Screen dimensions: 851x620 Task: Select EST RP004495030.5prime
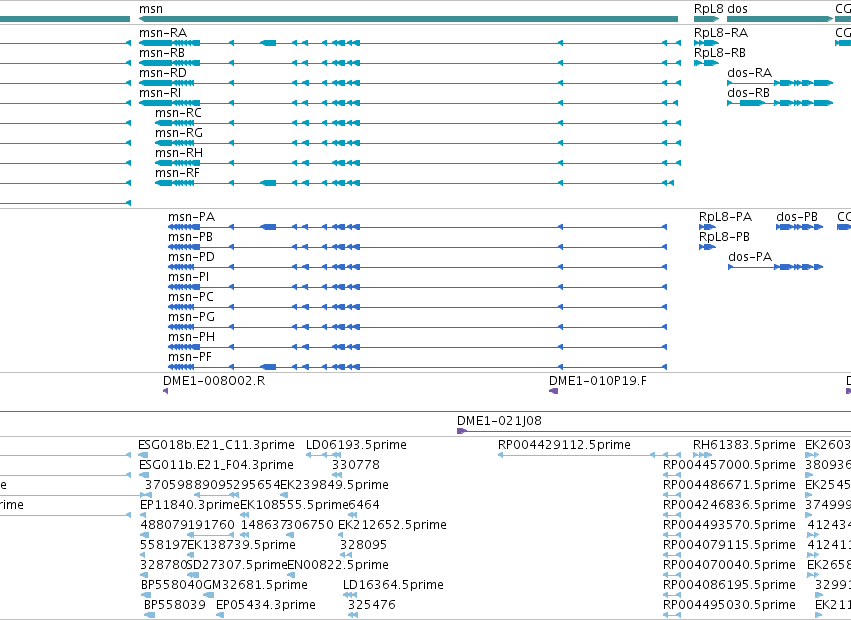(729, 605)
